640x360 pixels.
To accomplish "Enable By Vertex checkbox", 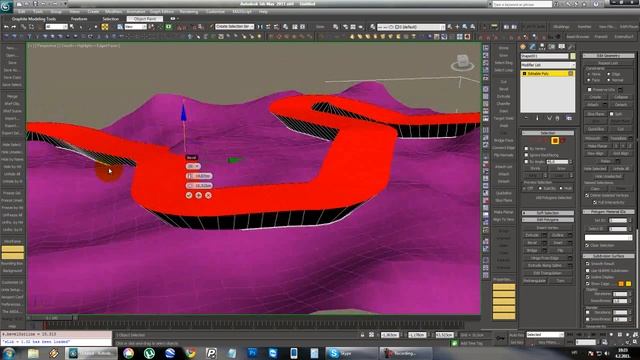I will 526,149.
